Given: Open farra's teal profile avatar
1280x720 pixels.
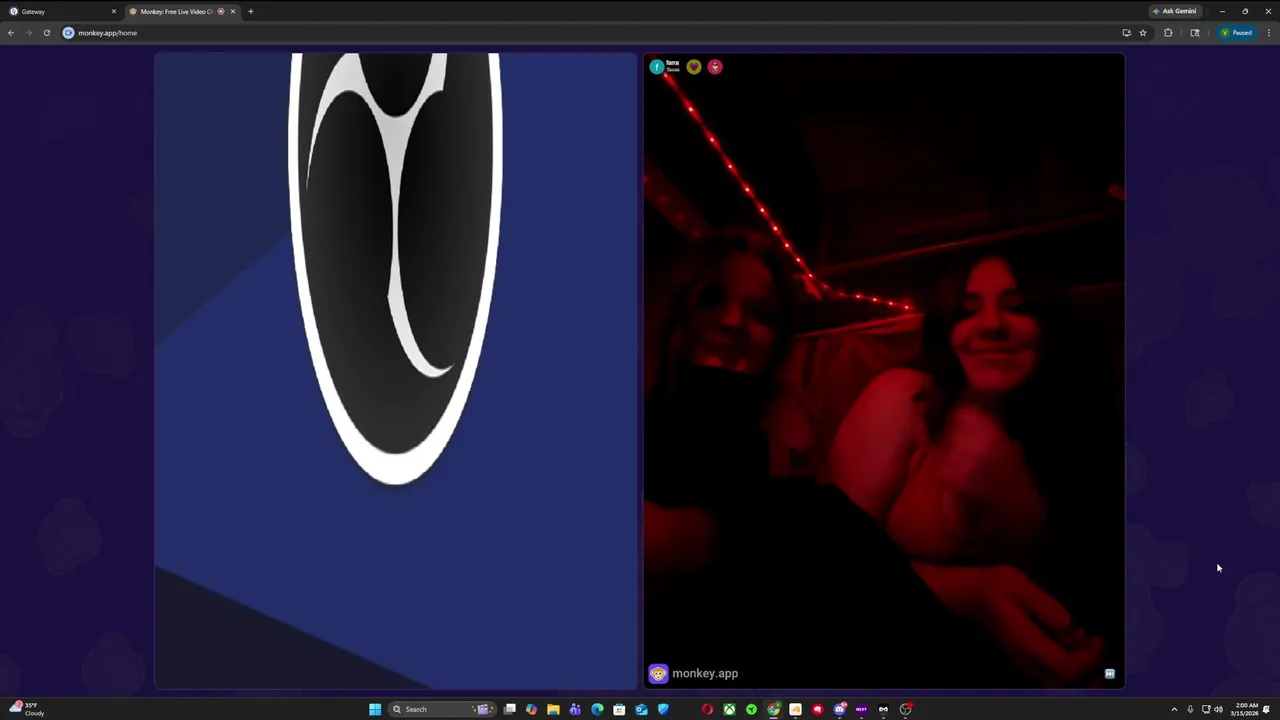Looking at the screenshot, I should (x=657, y=67).
